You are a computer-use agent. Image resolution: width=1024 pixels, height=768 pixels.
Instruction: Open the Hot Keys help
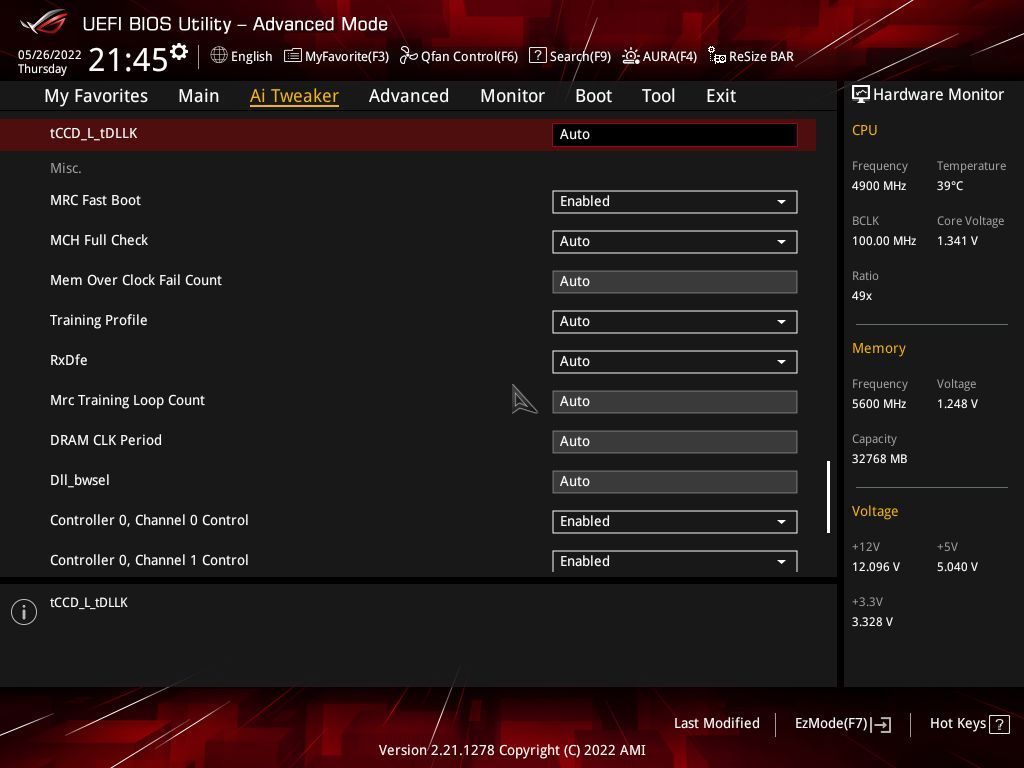(969, 724)
